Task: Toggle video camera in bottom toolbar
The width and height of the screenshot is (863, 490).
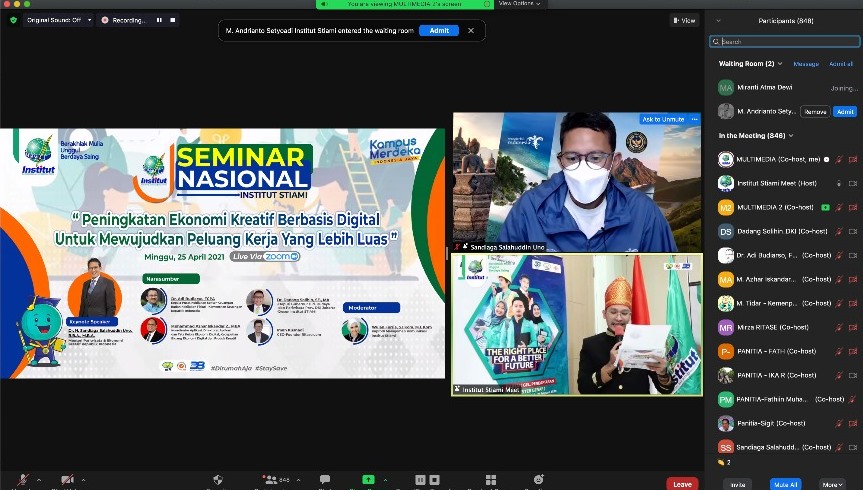Action: [67, 480]
